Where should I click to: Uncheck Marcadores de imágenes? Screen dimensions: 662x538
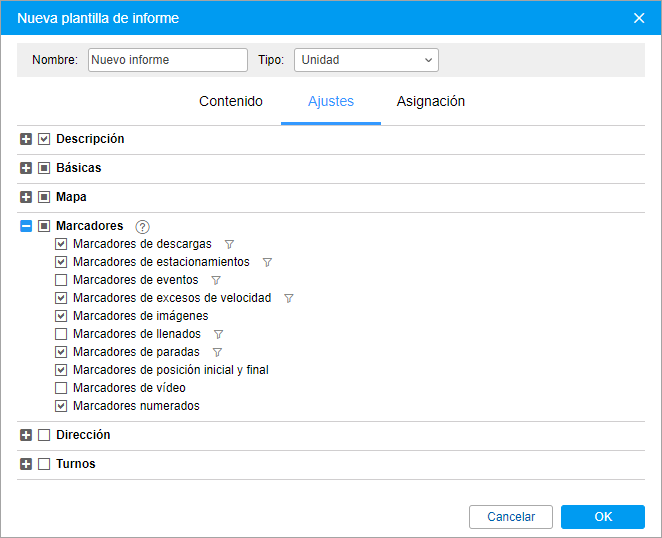point(61,316)
